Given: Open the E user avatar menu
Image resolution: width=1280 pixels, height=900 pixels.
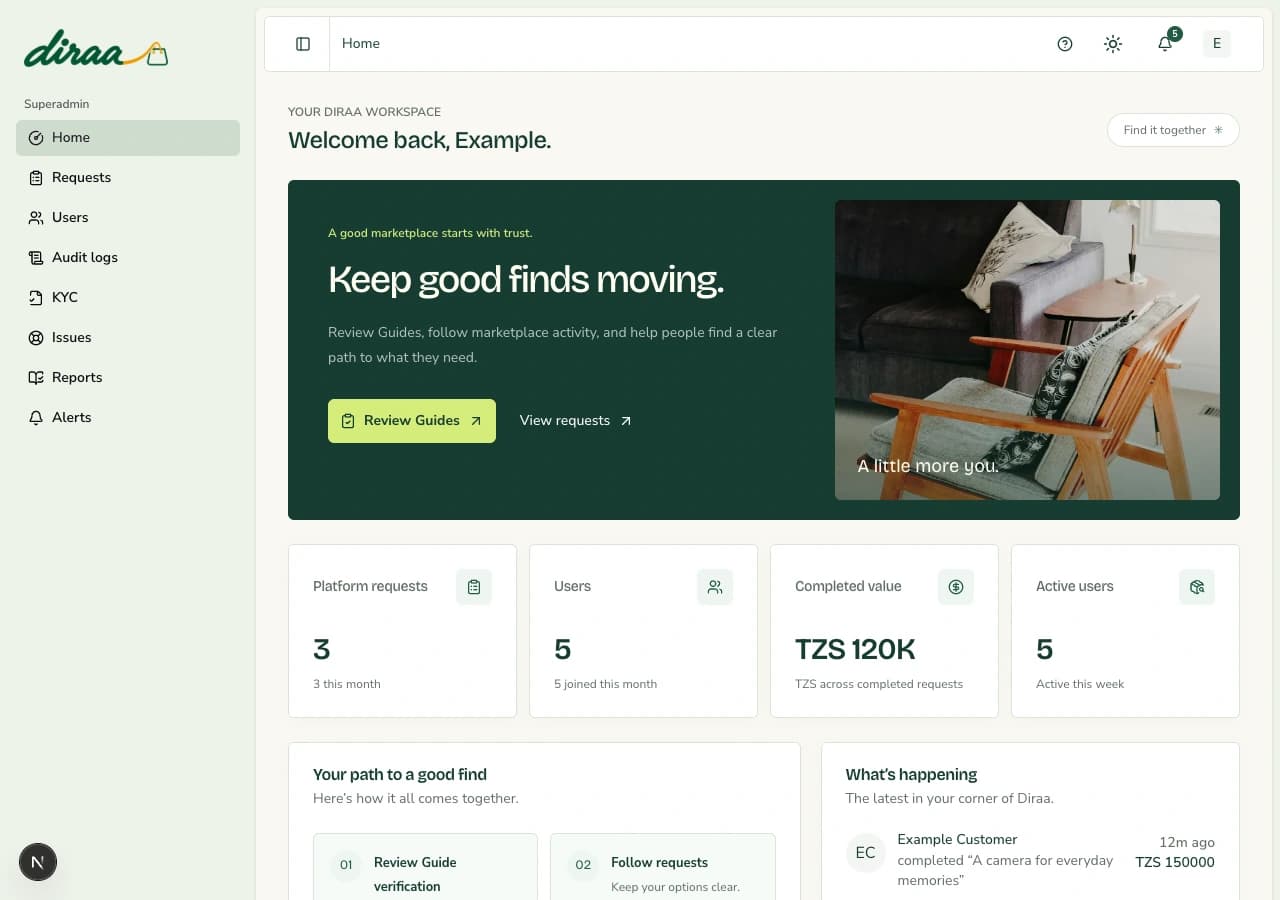Looking at the screenshot, I should pyautogui.click(x=1217, y=43).
